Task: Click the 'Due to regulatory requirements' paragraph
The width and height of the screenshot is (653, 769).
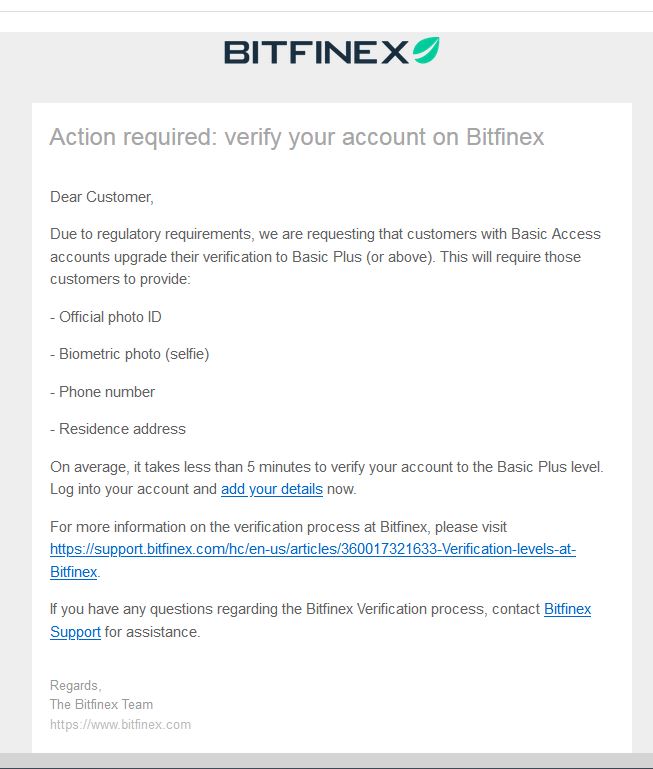Action: pos(325,256)
